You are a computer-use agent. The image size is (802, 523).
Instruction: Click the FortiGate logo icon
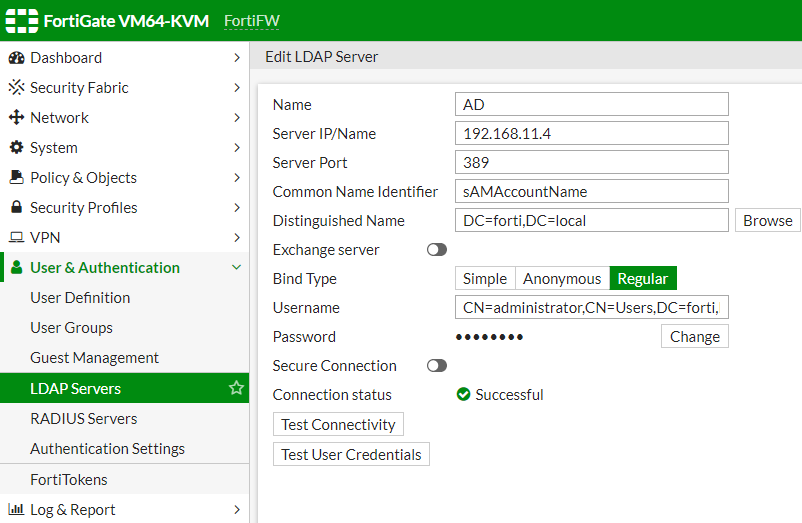pyautogui.click(x=21, y=21)
